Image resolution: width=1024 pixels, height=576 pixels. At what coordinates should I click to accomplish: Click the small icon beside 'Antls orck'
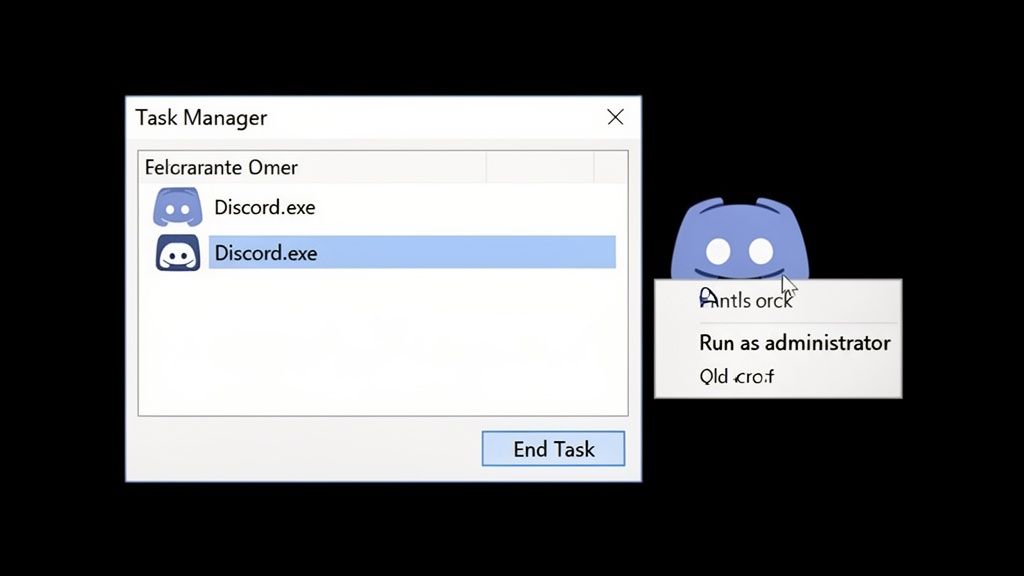coord(707,298)
